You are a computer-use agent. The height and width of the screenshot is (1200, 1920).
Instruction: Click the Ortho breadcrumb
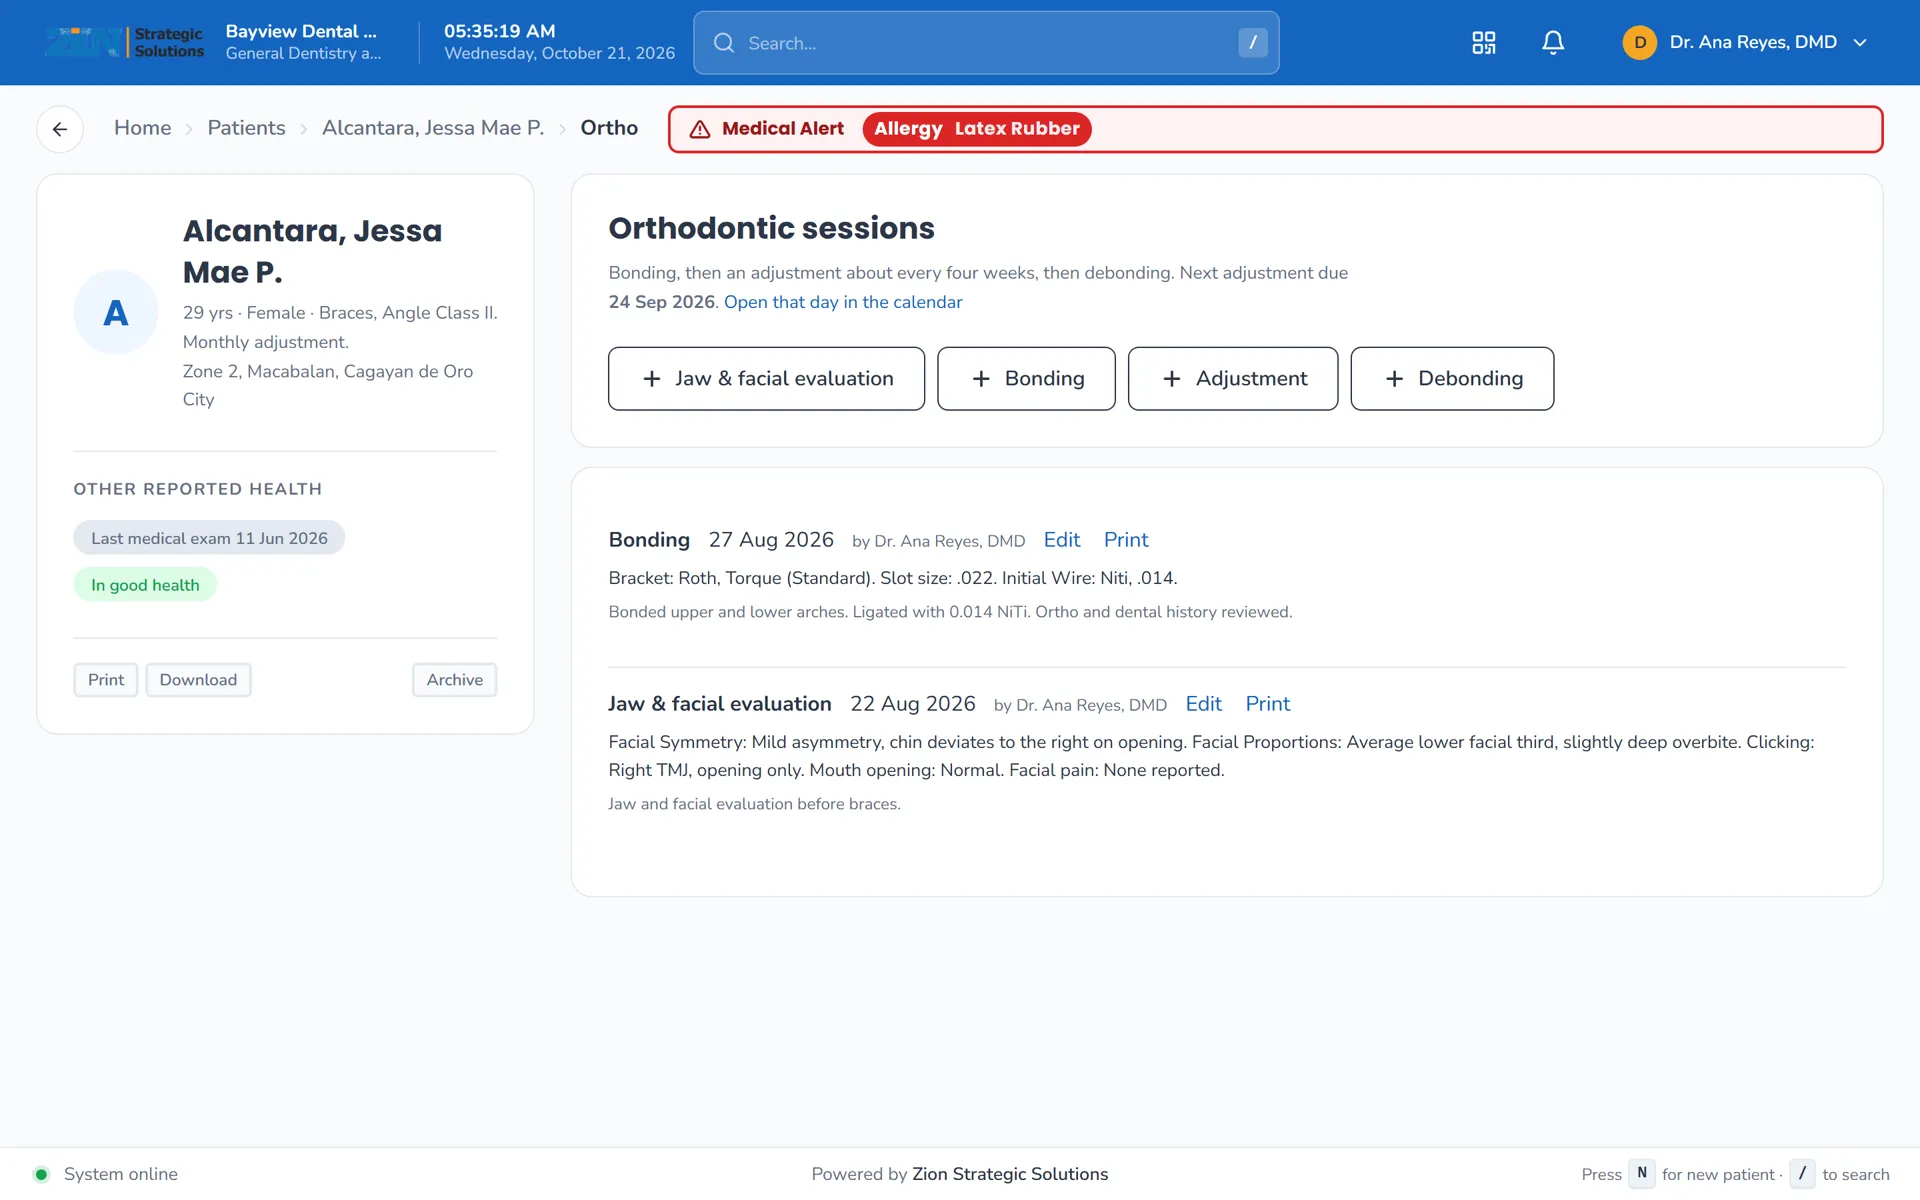coord(609,128)
